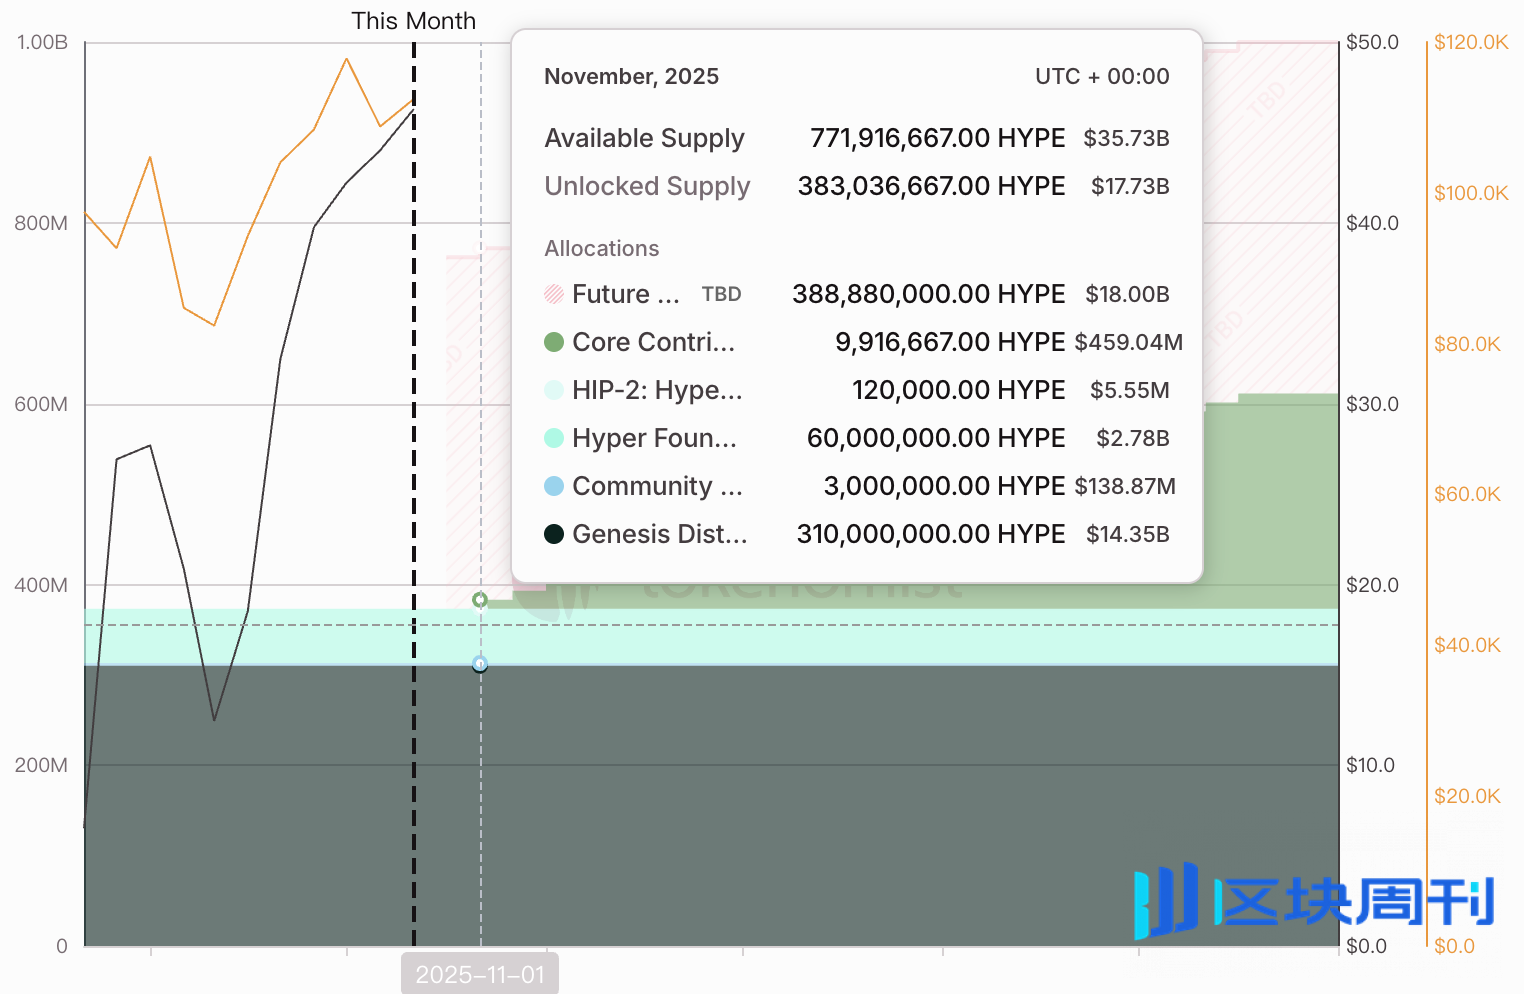1524x994 pixels.
Task: Click the '$14.35B' value
Action: pyautogui.click(x=1128, y=534)
